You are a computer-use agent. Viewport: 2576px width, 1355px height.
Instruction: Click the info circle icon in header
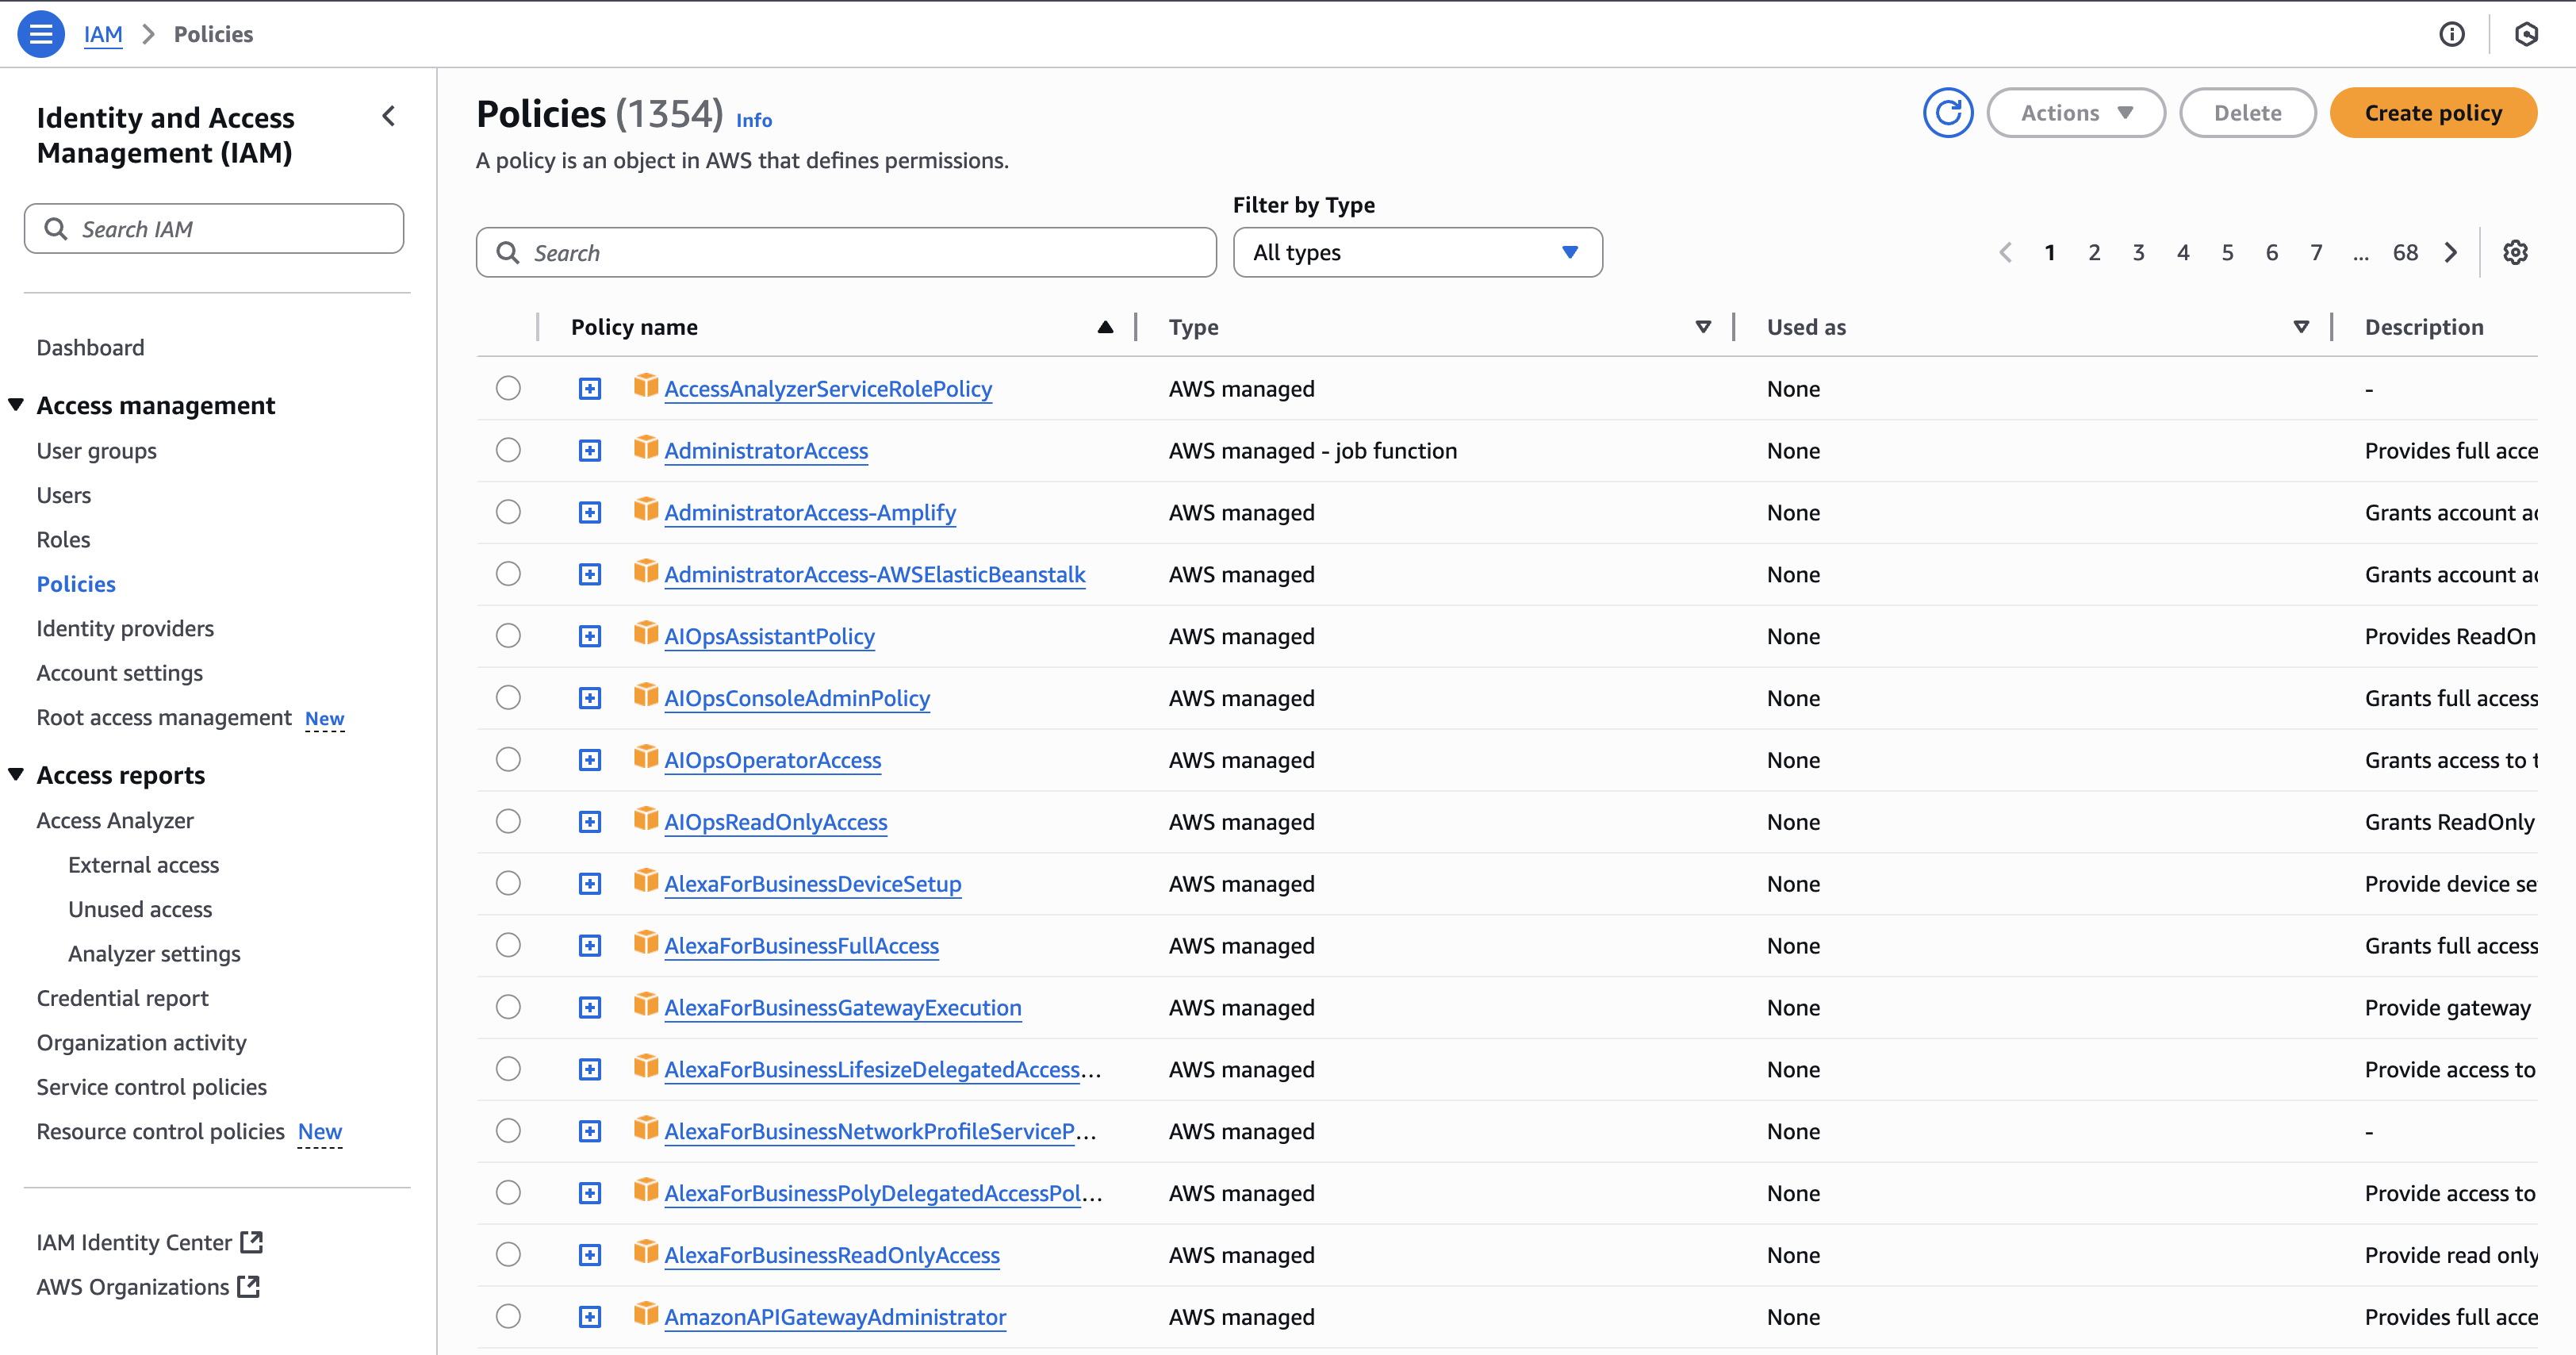tap(2451, 34)
